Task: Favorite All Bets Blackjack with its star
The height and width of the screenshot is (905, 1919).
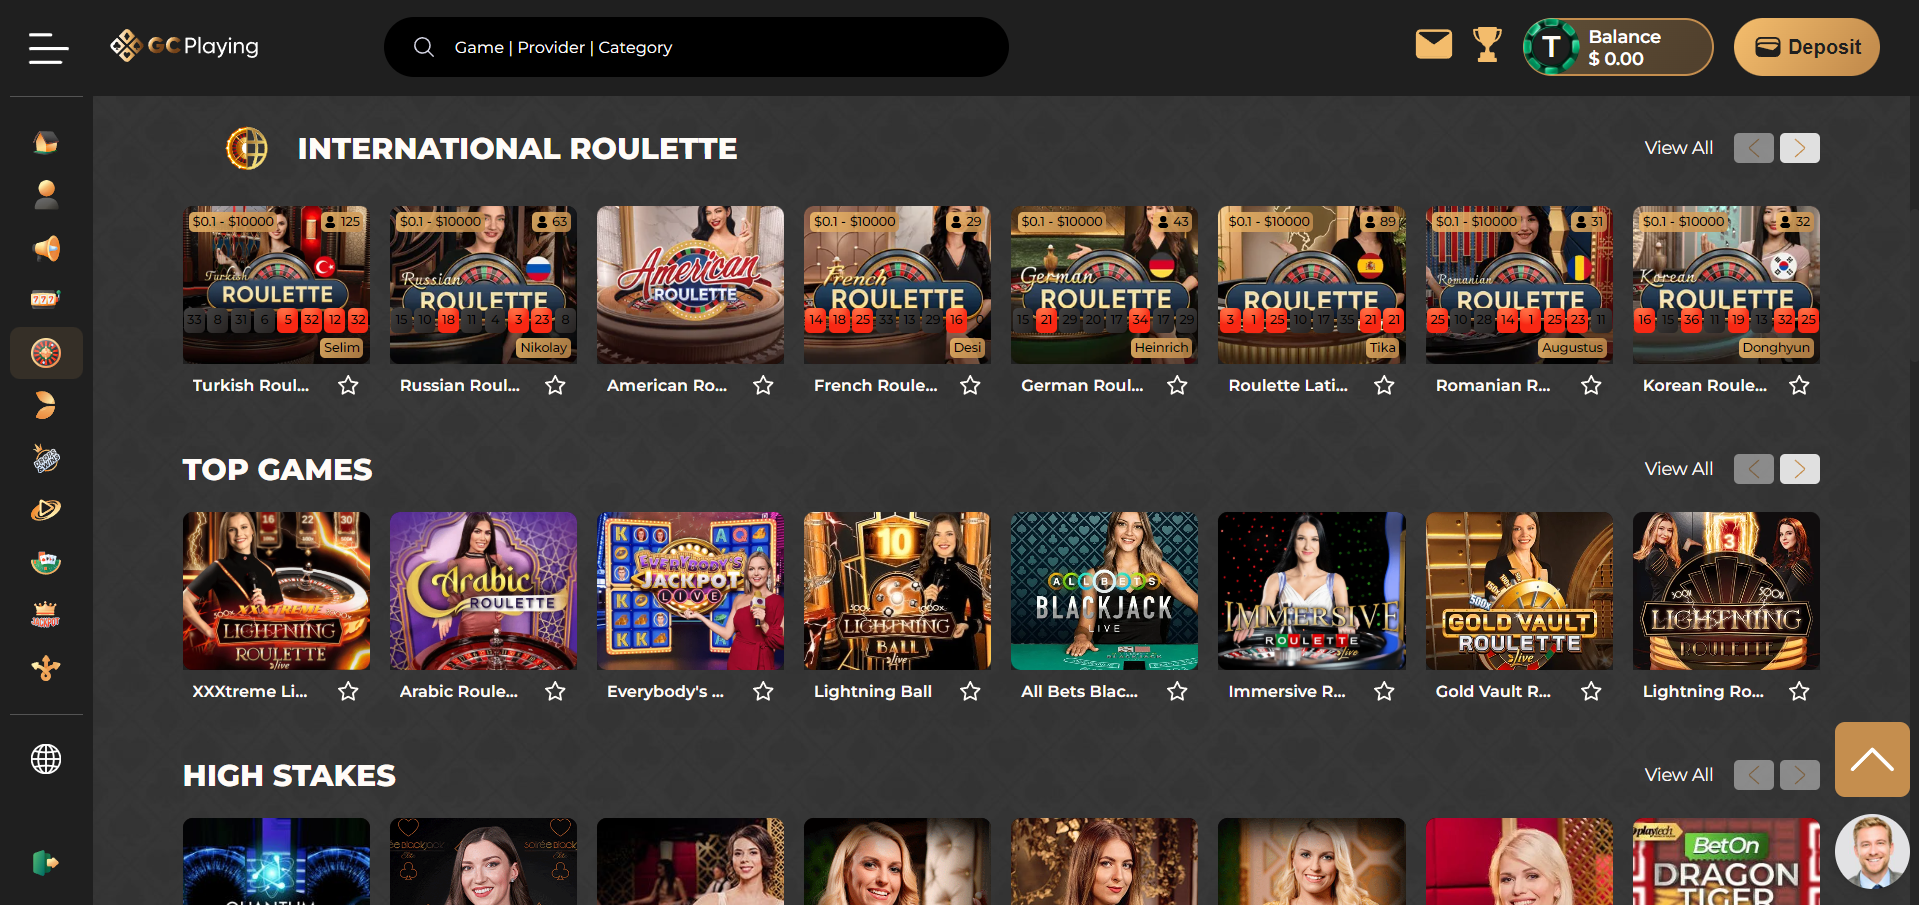Action: coord(1177,691)
